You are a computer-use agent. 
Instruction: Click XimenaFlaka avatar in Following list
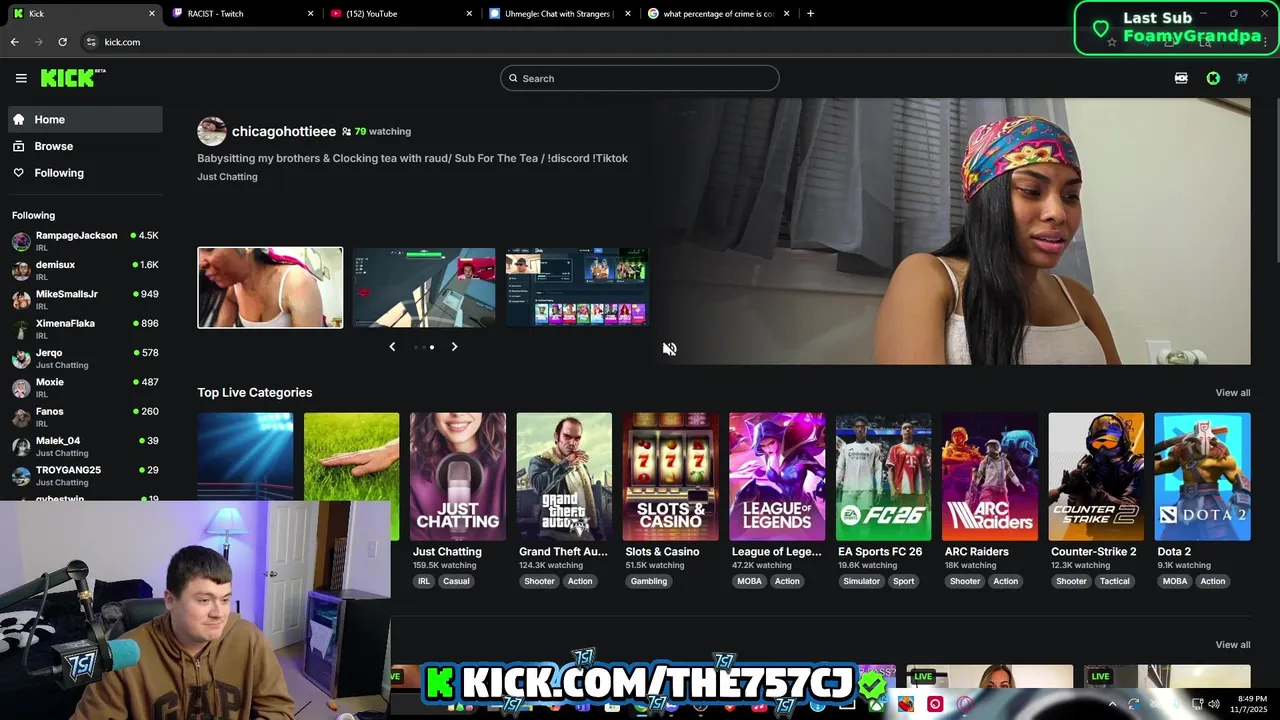pyautogui.click(x=21, y=329)
